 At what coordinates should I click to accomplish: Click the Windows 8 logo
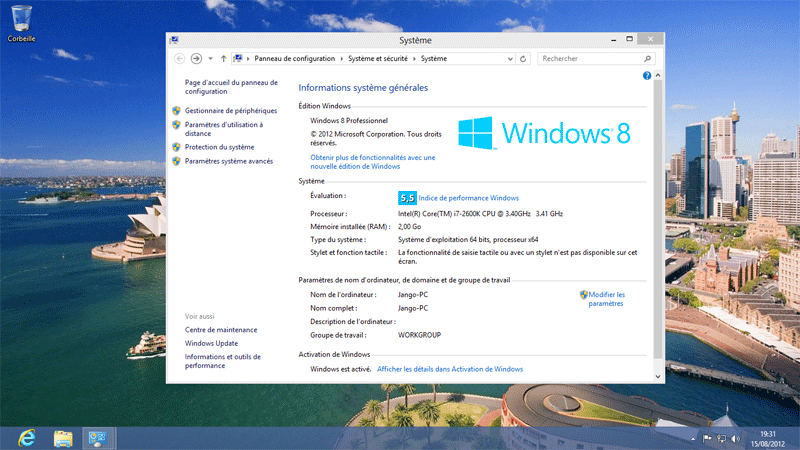coord(544,133)
